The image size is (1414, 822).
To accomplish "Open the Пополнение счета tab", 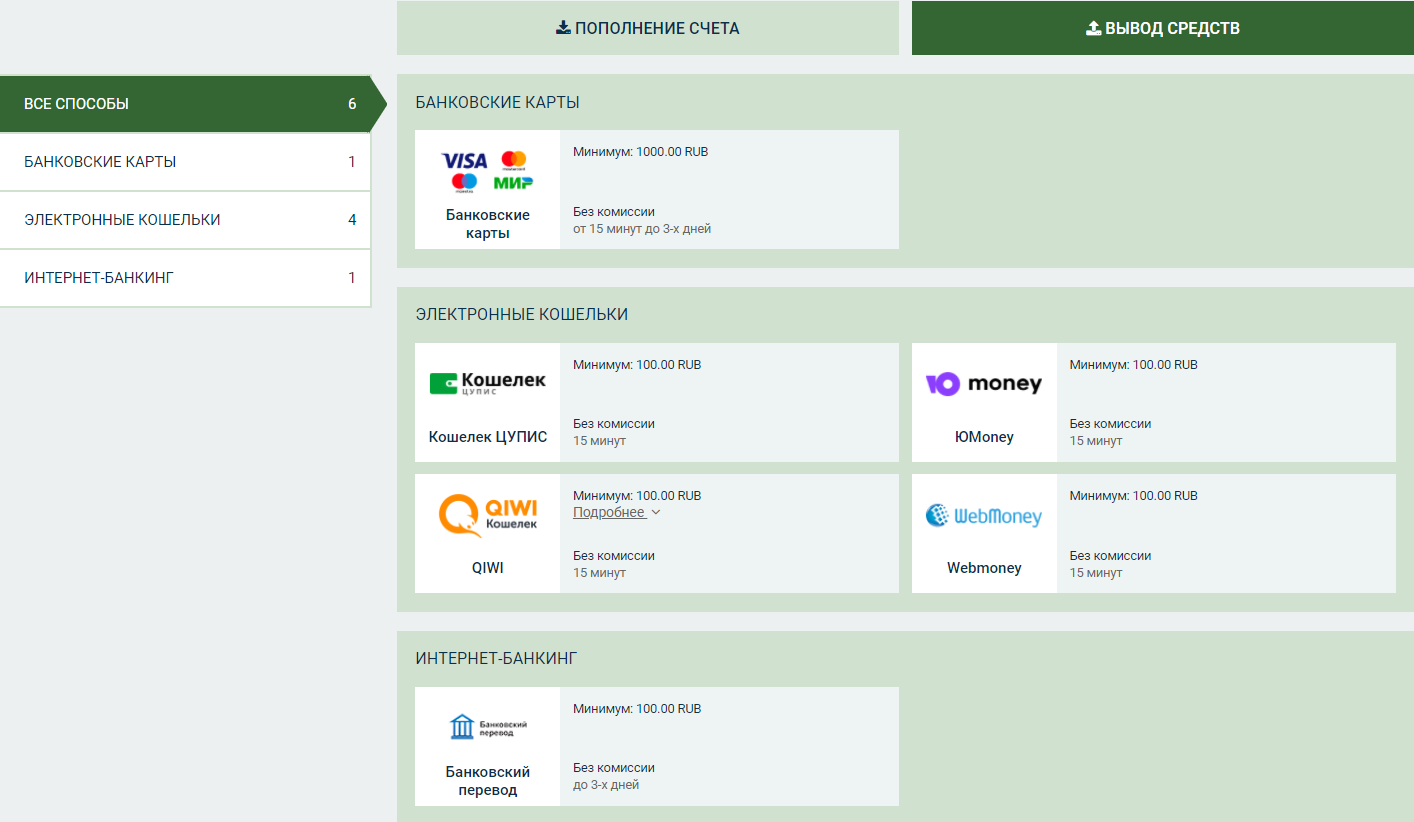I will point(648,28).
